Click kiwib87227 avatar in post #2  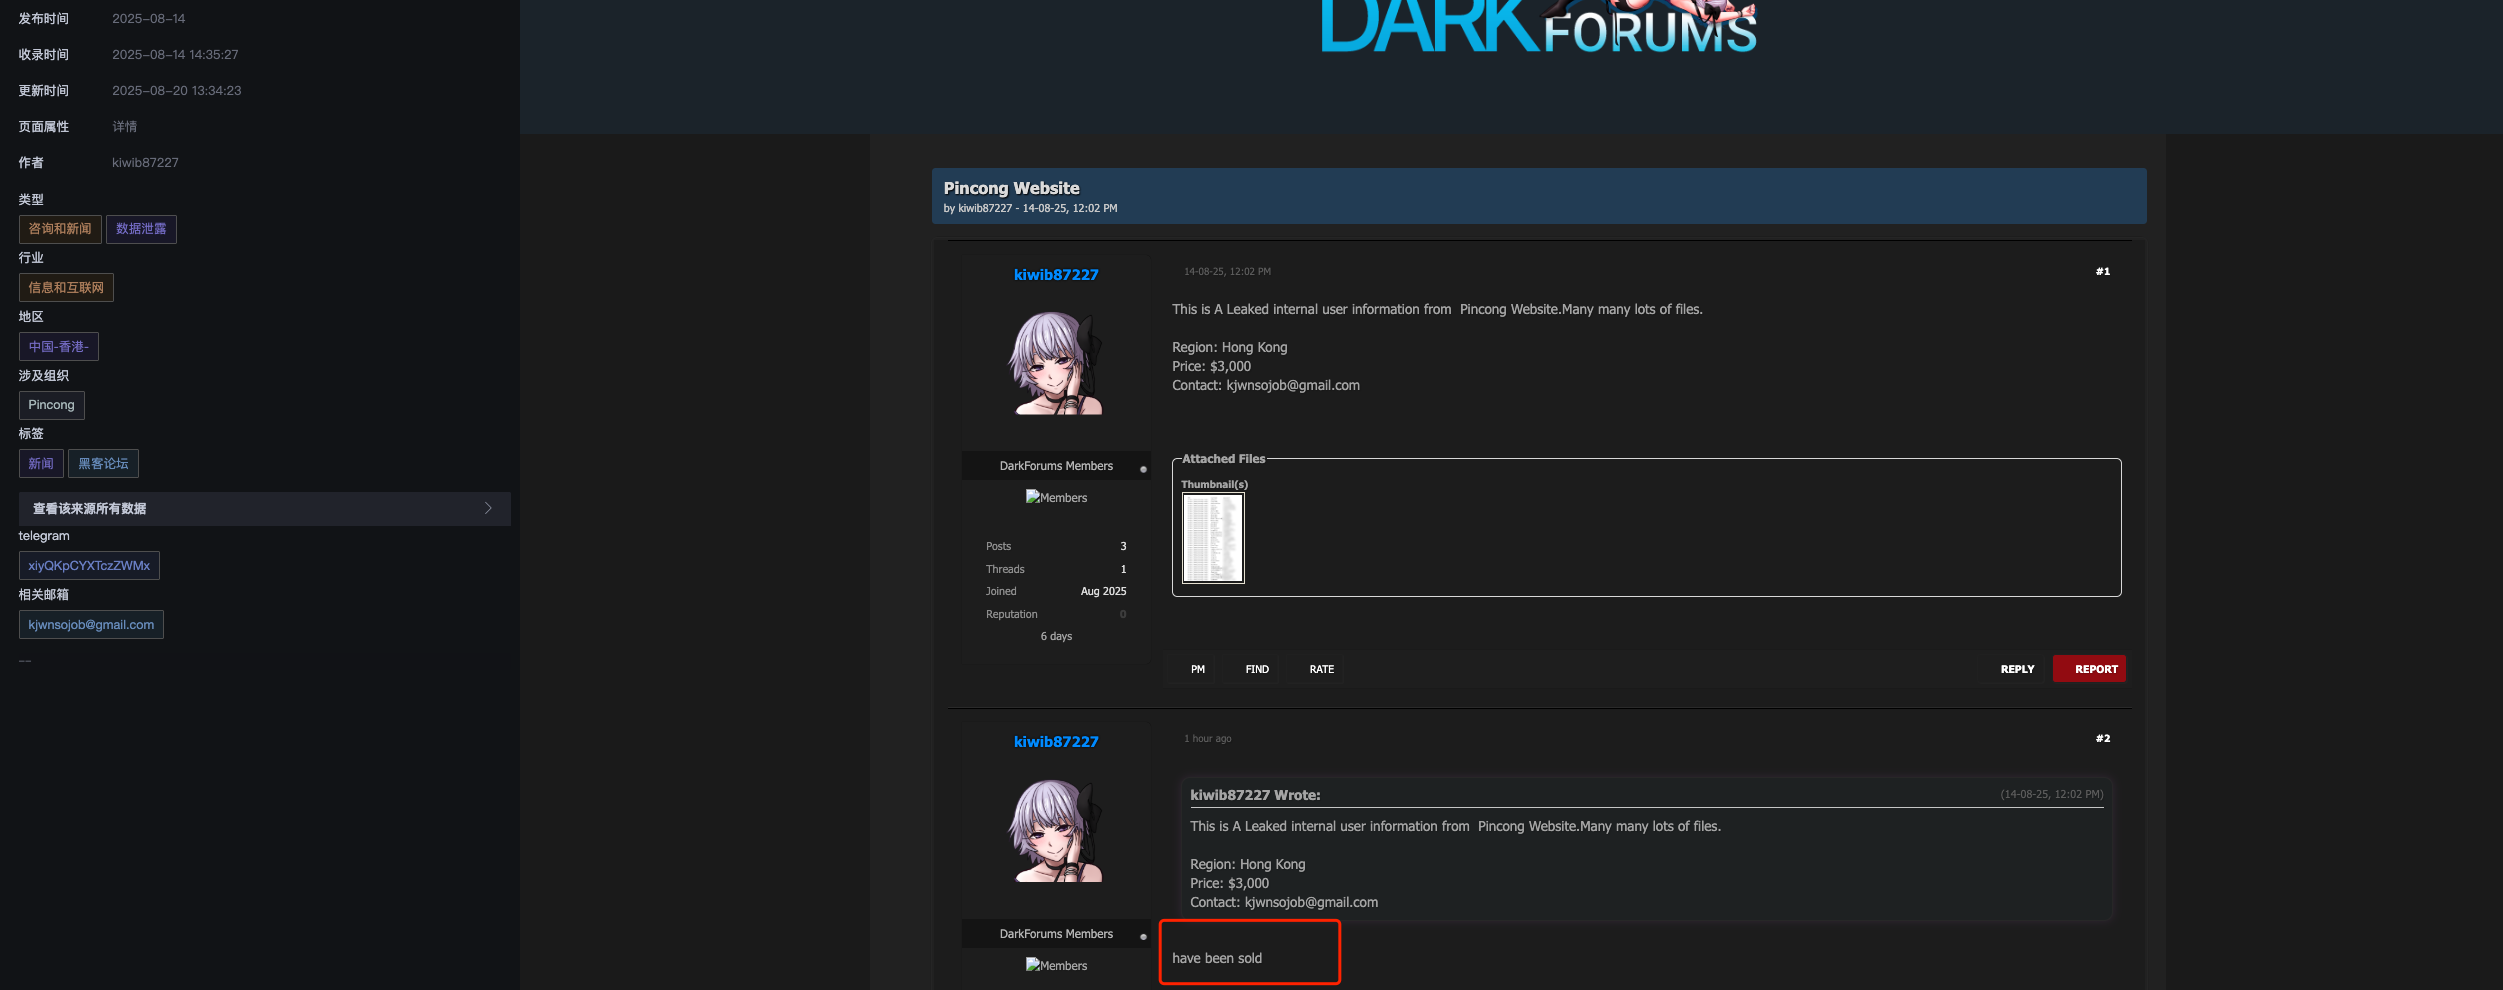coord(1056,830)
